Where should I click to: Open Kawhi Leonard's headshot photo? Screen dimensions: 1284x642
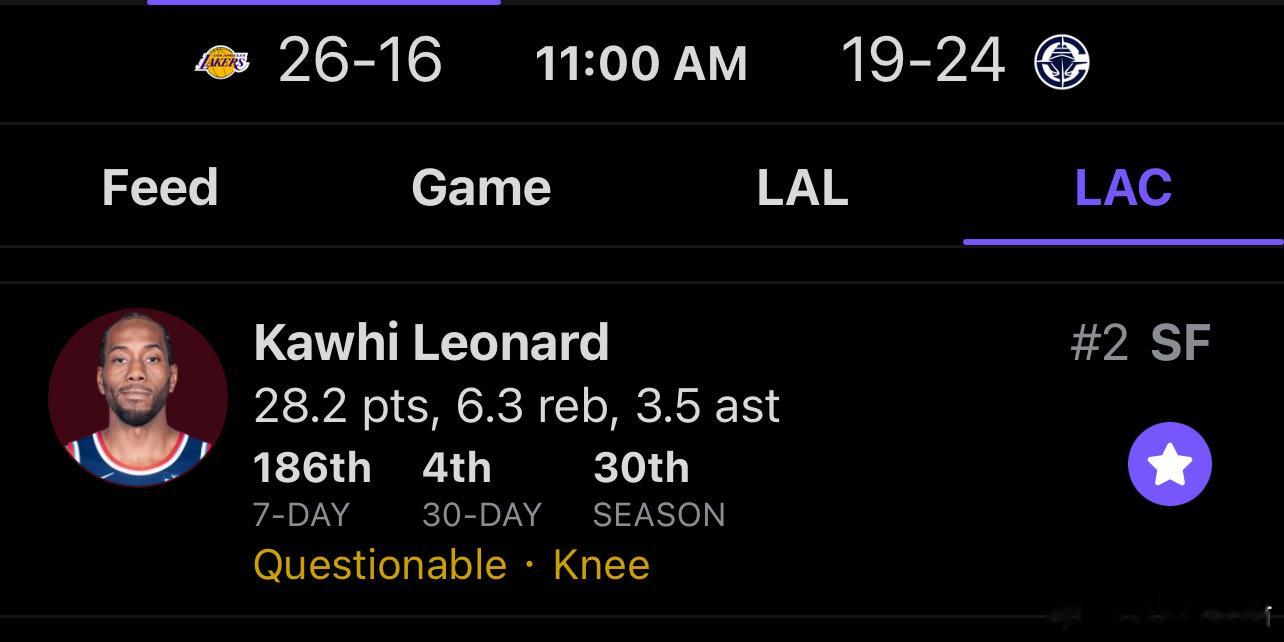click(x=138, y=398)
